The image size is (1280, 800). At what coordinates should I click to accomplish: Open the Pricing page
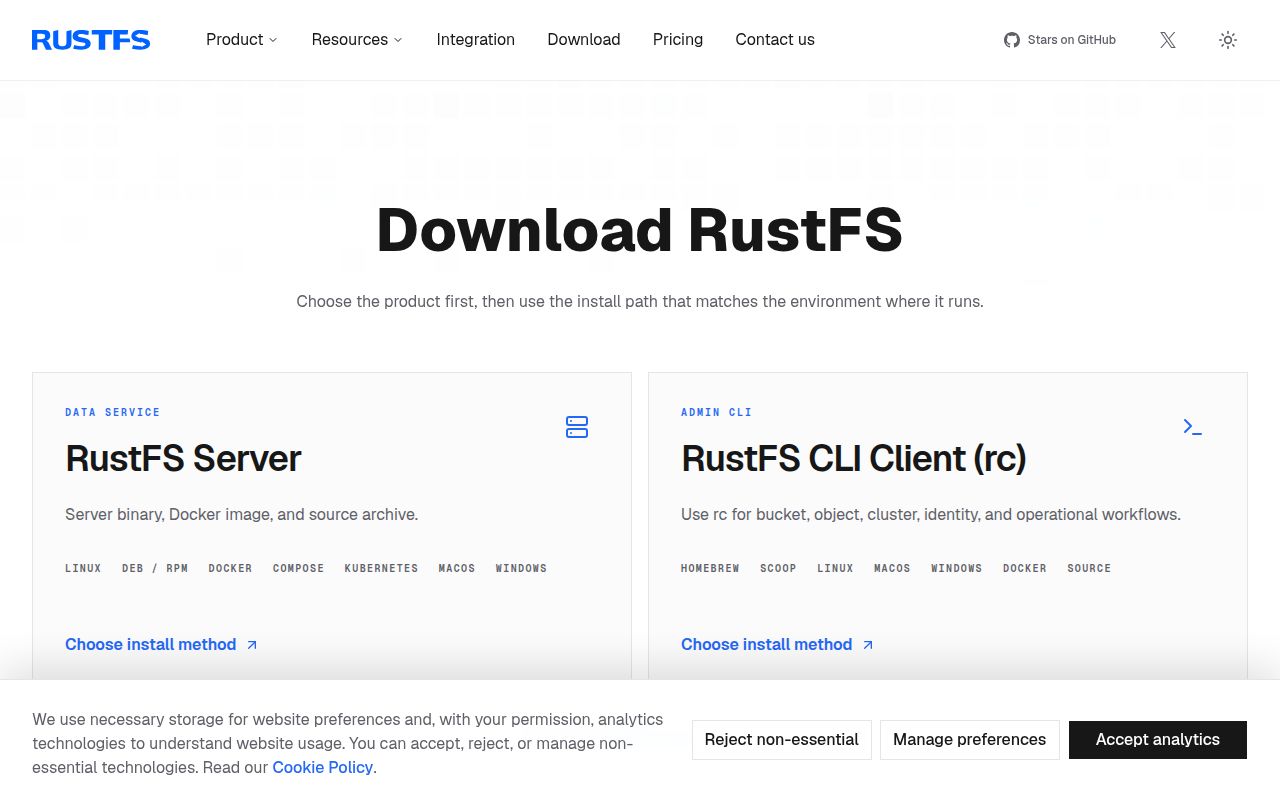(678, 40)
